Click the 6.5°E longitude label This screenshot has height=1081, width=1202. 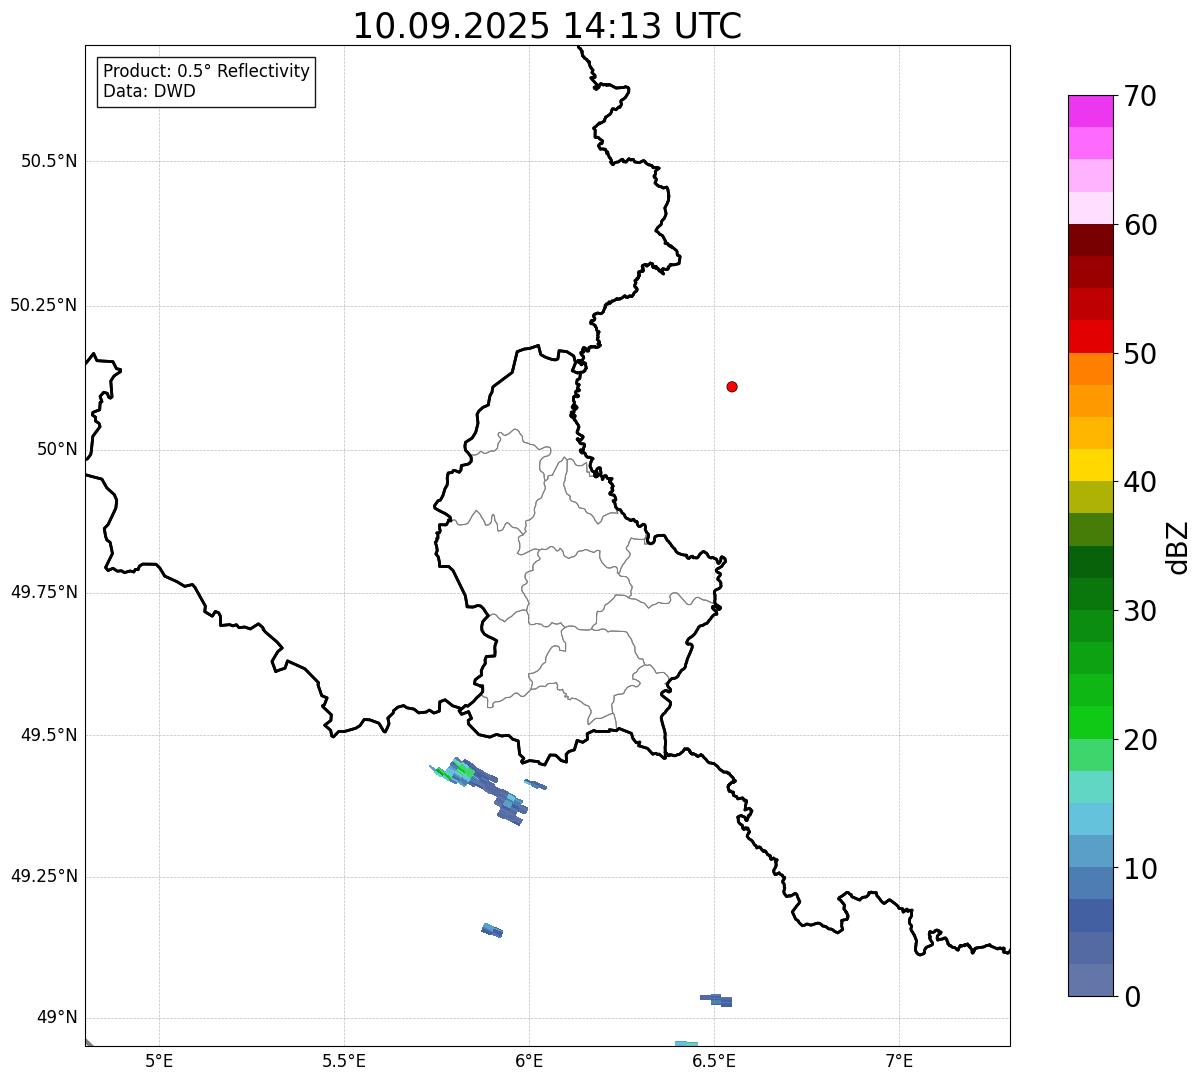[x=714, y=1061]
